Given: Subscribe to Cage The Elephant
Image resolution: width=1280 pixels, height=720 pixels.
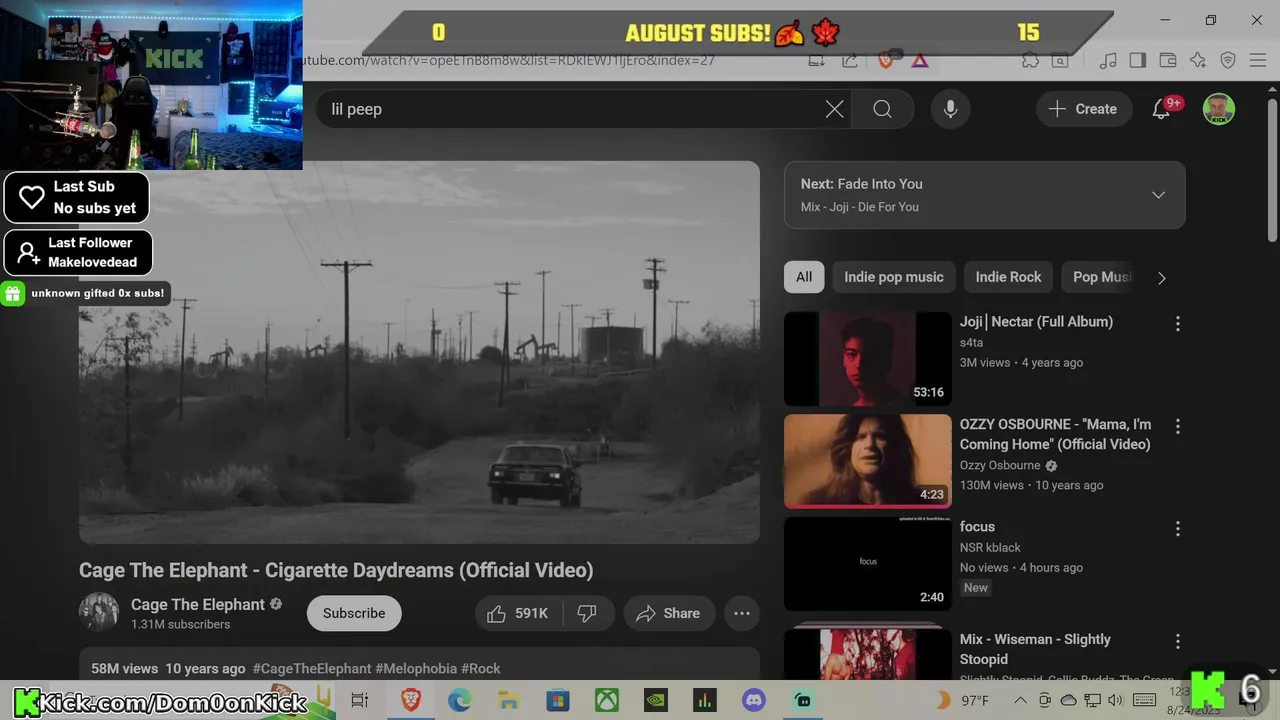Looking at the screenshot, I should [354, 613].
